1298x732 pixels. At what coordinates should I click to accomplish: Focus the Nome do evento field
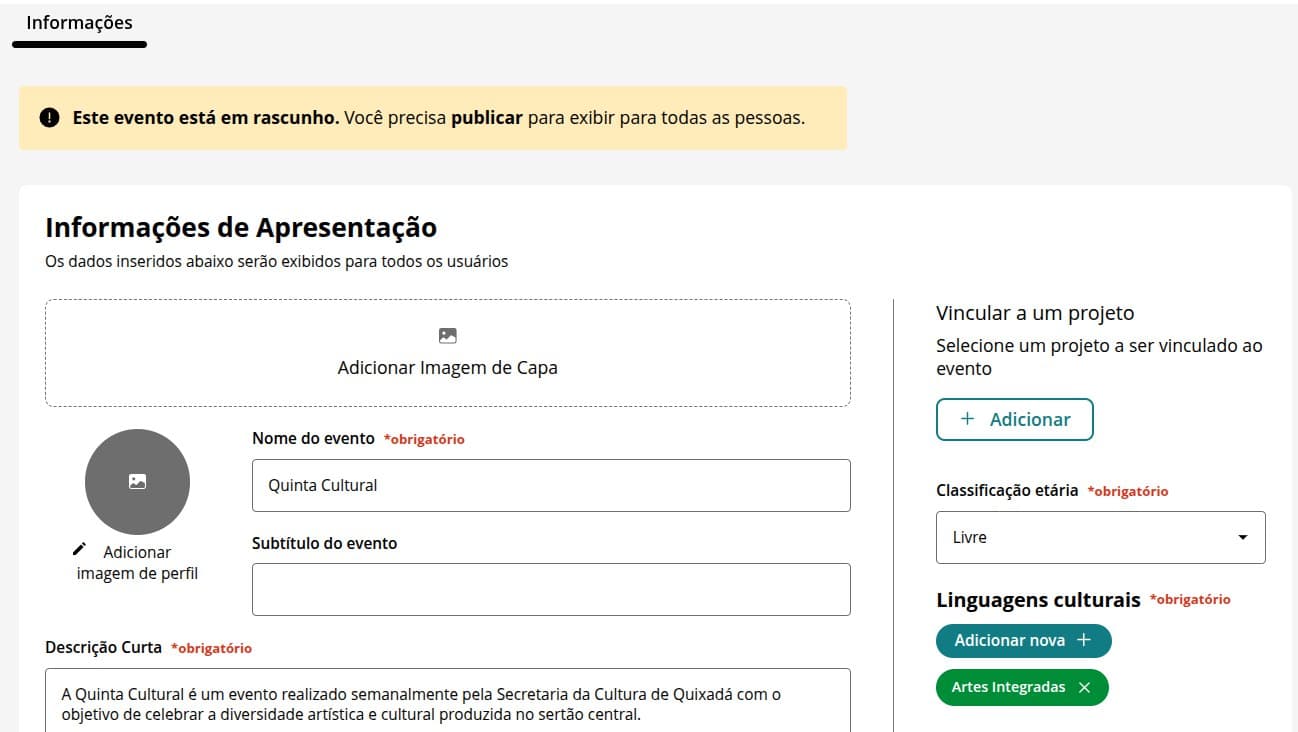click(x=551, y=485)
